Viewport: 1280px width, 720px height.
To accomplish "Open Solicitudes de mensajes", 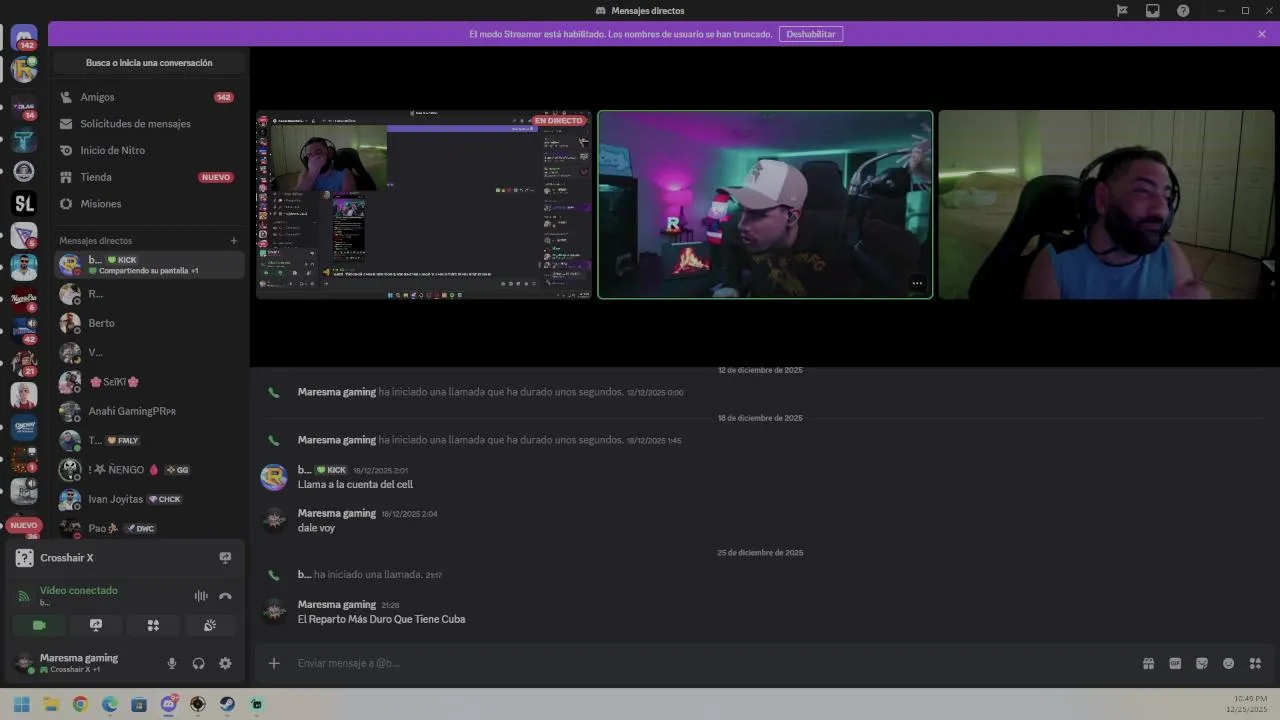I will pos(149,124).
